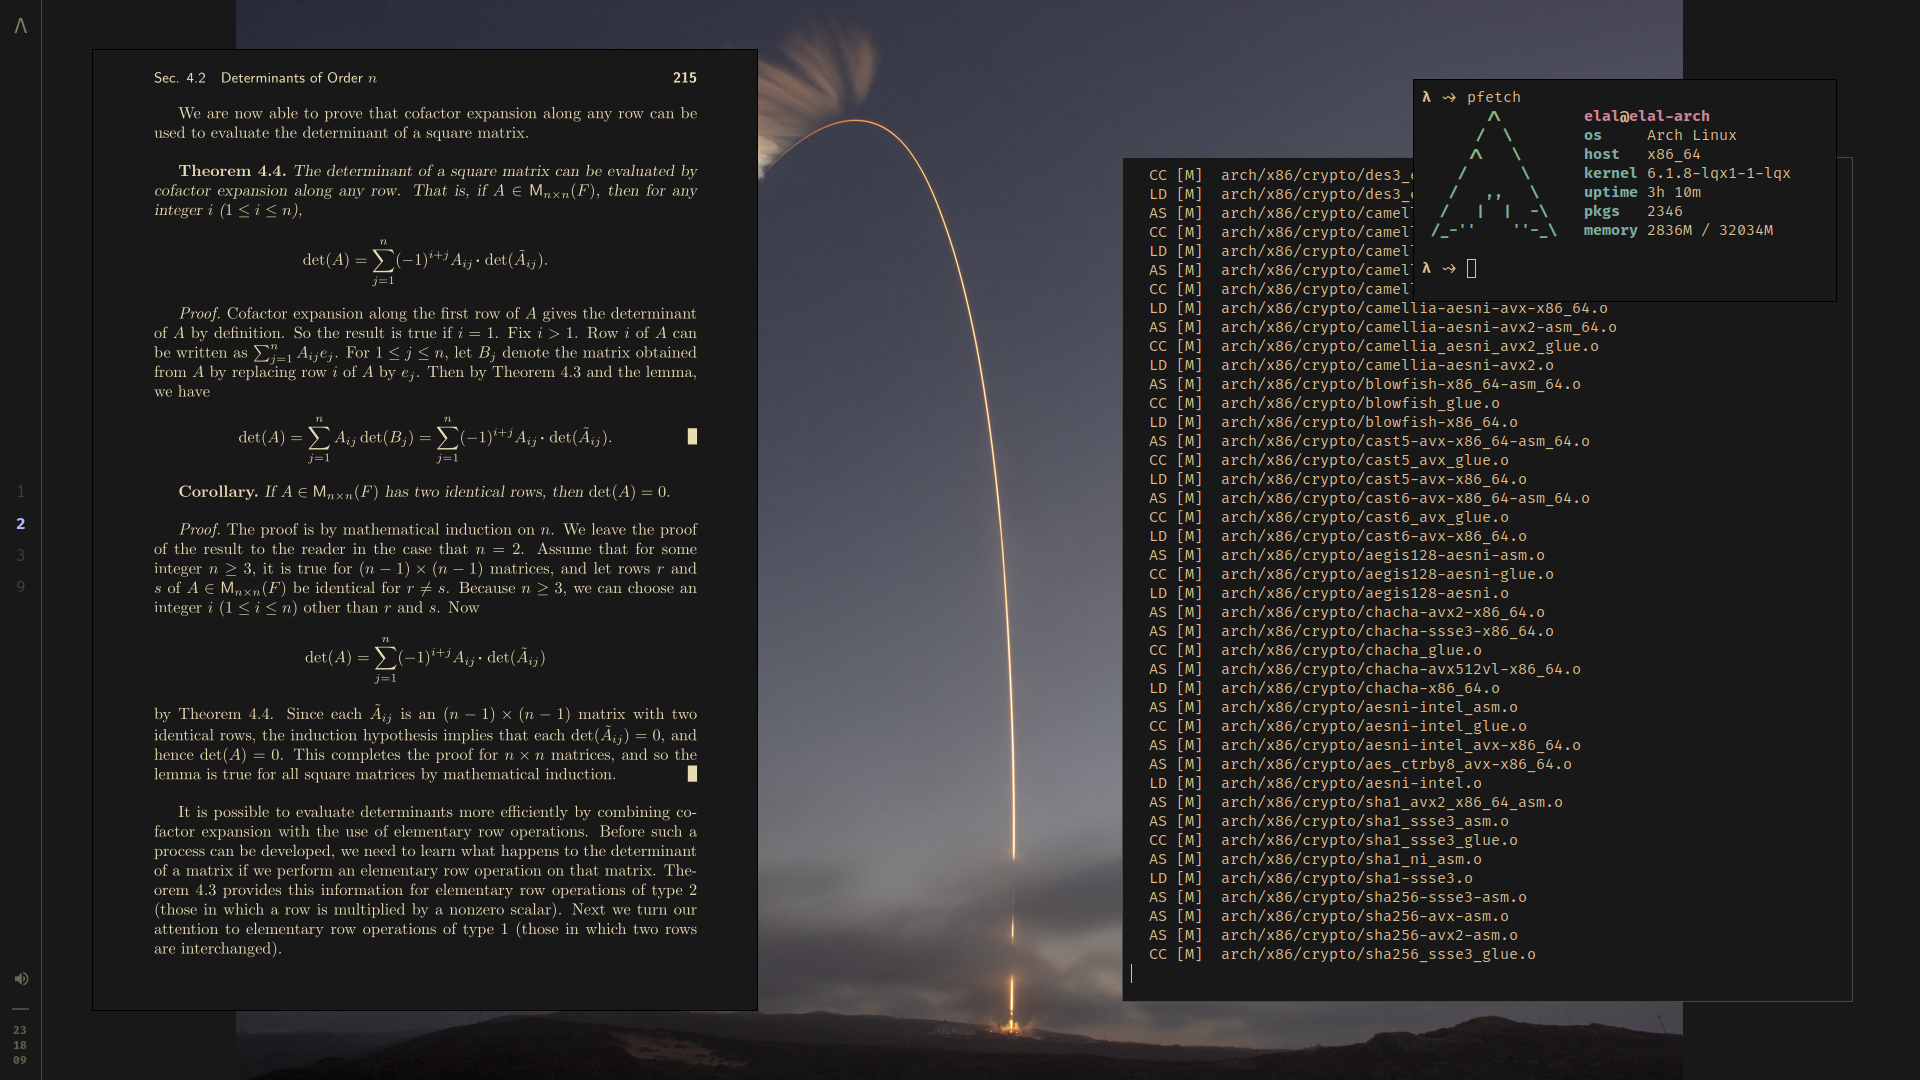Click the line 'camellia-aesni-avx-x86_64.o' in the build log
Viewport: 1920px width, 1080px height.
coord(1378,308)
